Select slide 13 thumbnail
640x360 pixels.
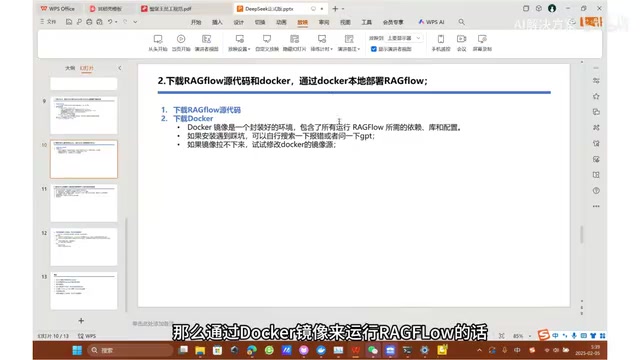coord(84,291)
